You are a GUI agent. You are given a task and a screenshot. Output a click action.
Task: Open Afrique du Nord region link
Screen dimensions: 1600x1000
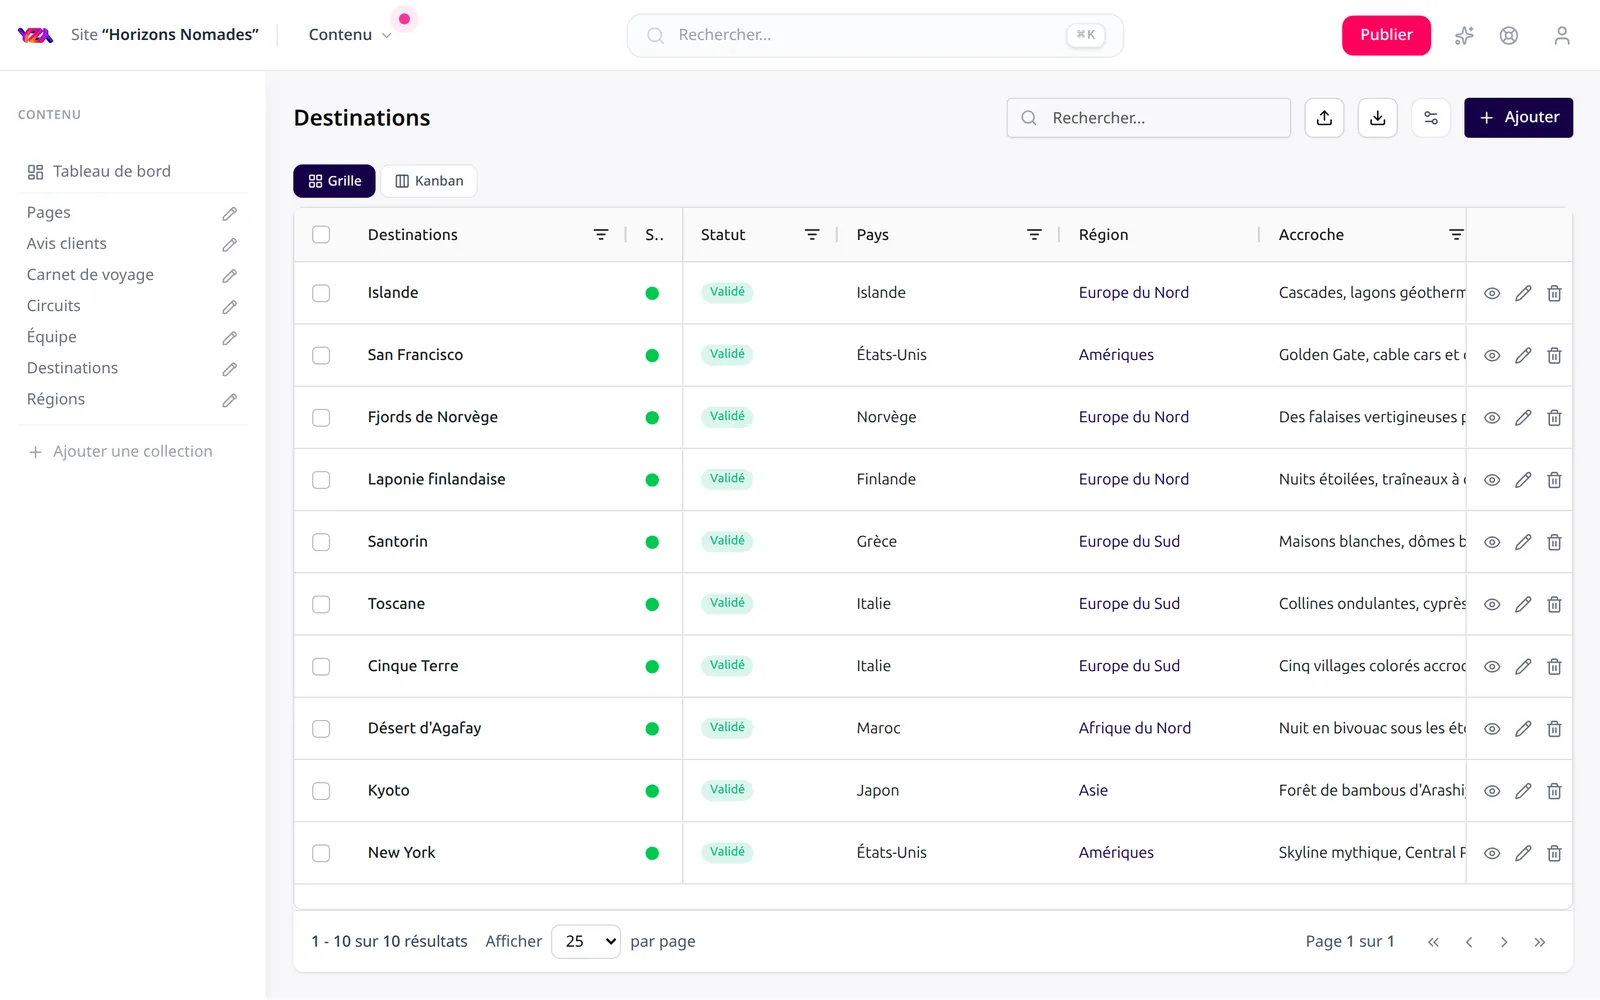1135,728
